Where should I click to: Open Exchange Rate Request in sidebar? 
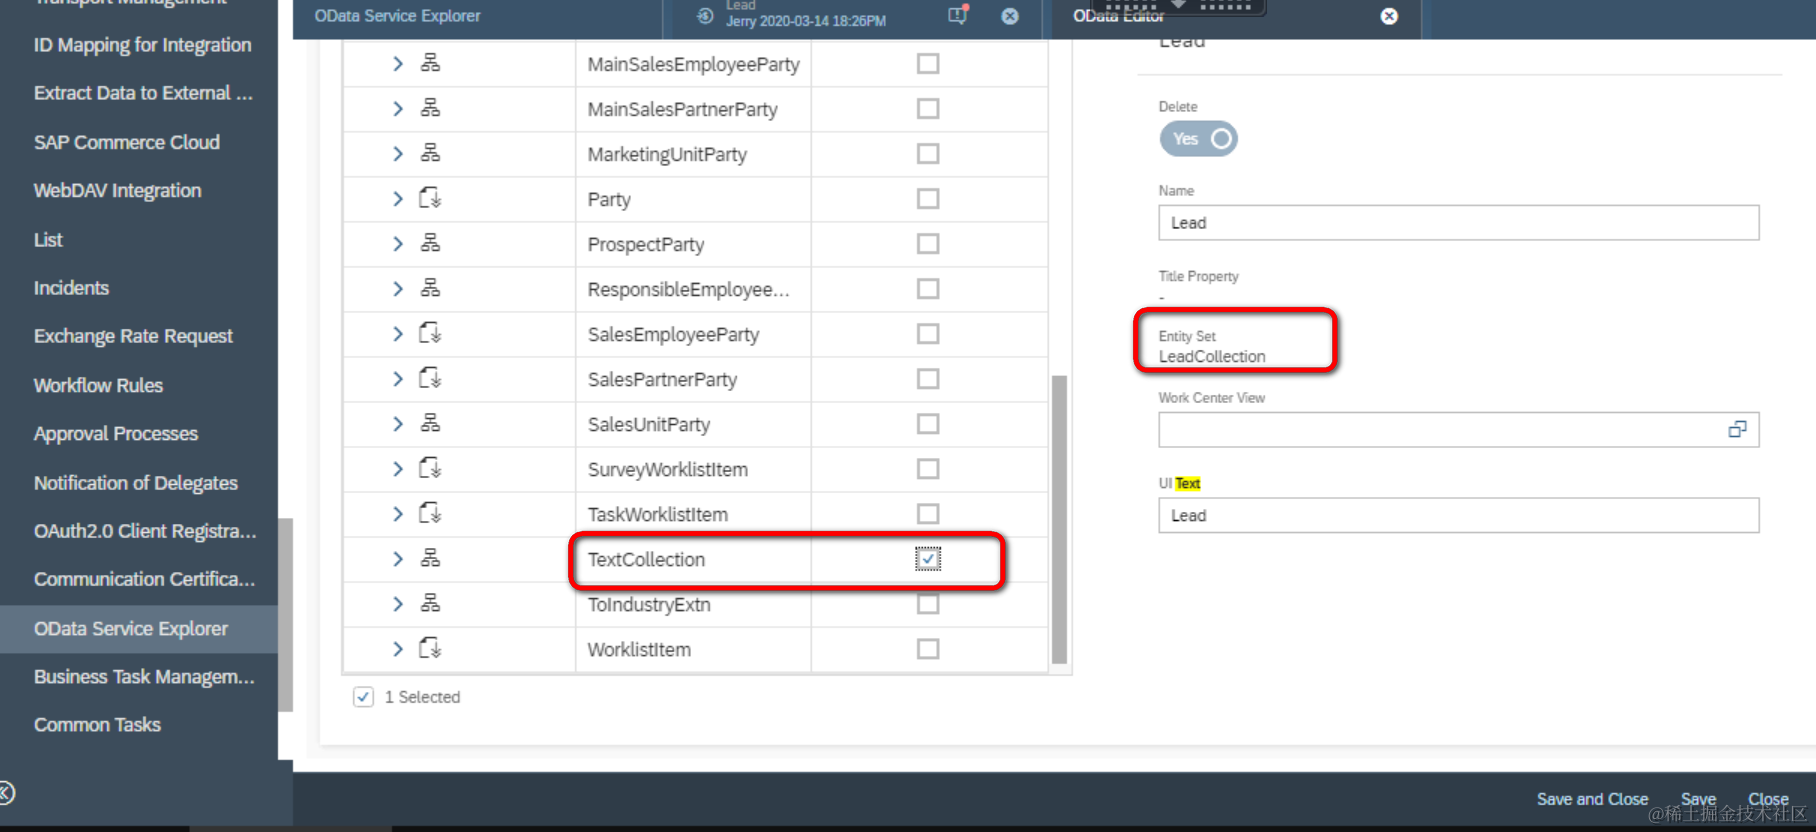[133, 336]
